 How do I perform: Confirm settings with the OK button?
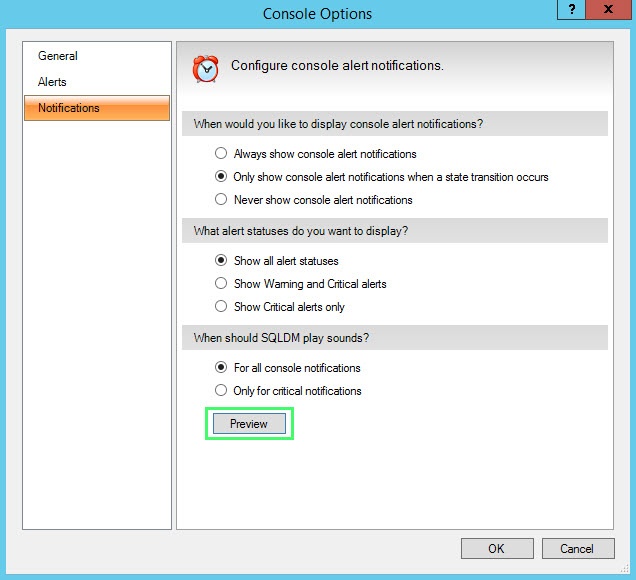coord(496,548)
